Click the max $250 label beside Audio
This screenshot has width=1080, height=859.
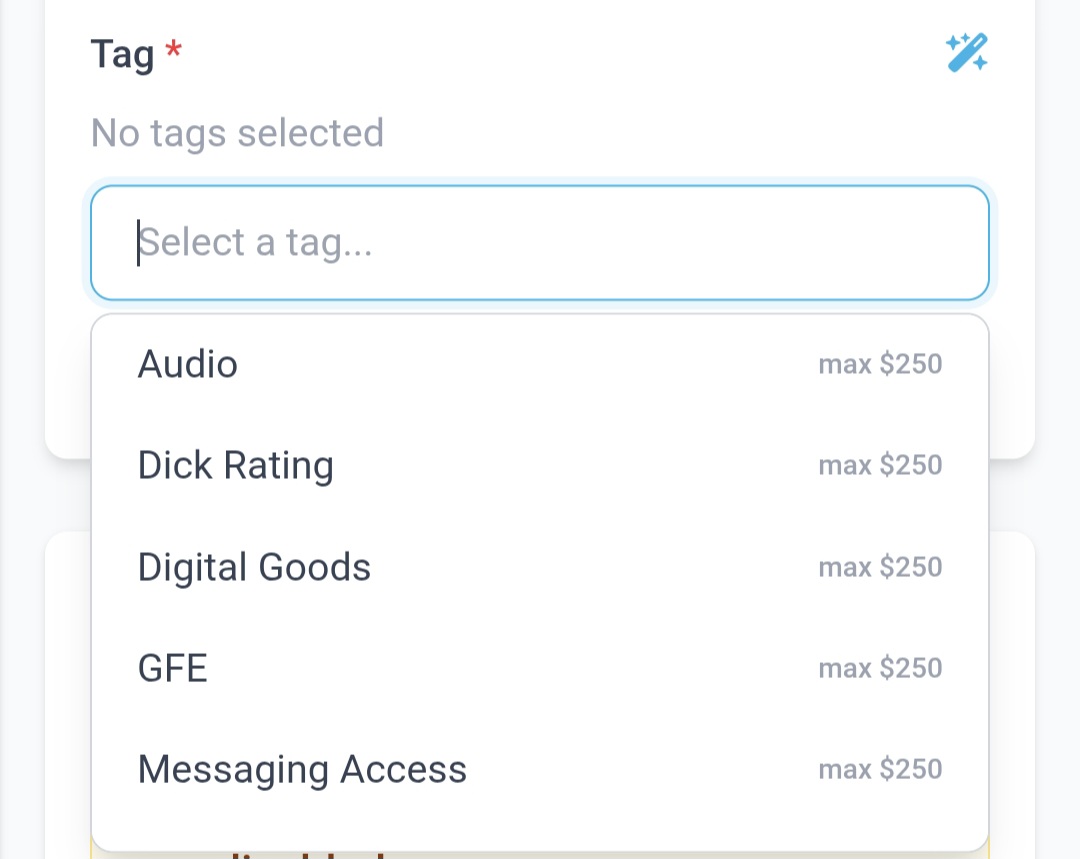point(880,364)
